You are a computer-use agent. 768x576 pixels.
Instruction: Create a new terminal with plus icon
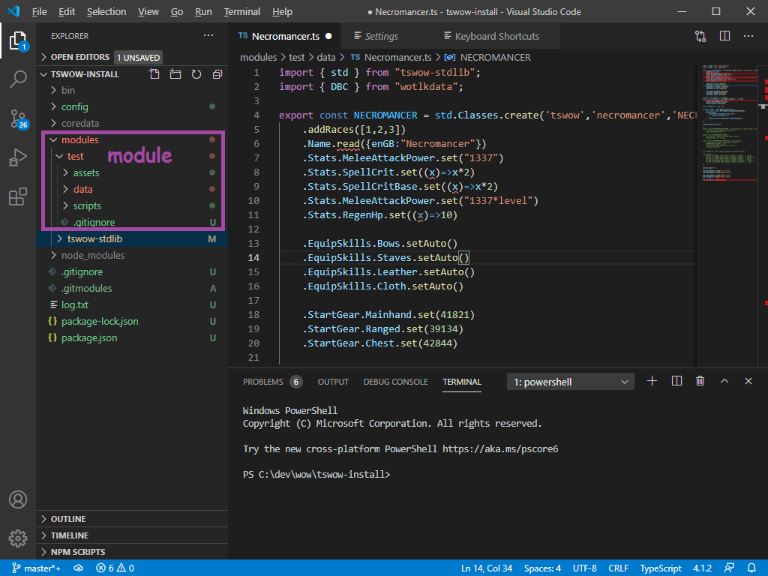tap(652, 381)
